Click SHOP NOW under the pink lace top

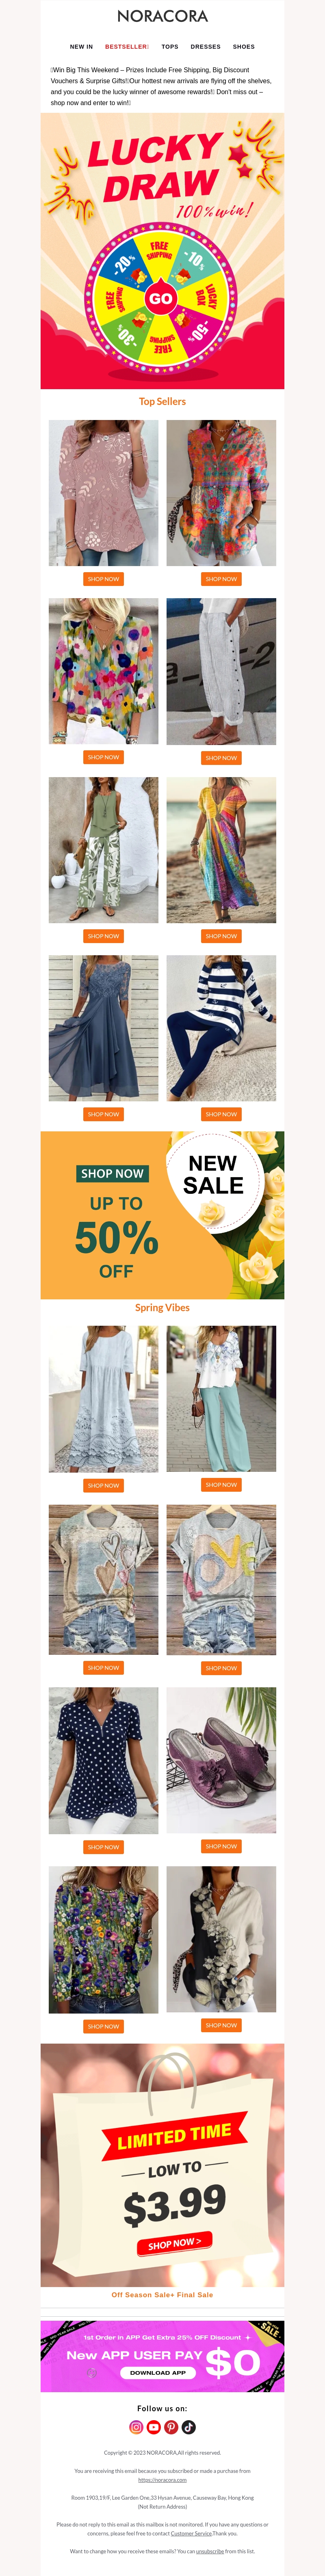[x=103, y=579]
